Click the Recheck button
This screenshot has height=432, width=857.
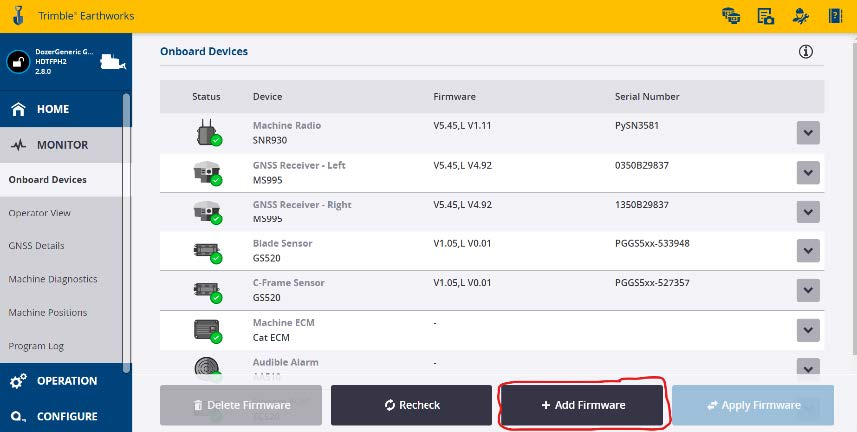coord(412,405)
